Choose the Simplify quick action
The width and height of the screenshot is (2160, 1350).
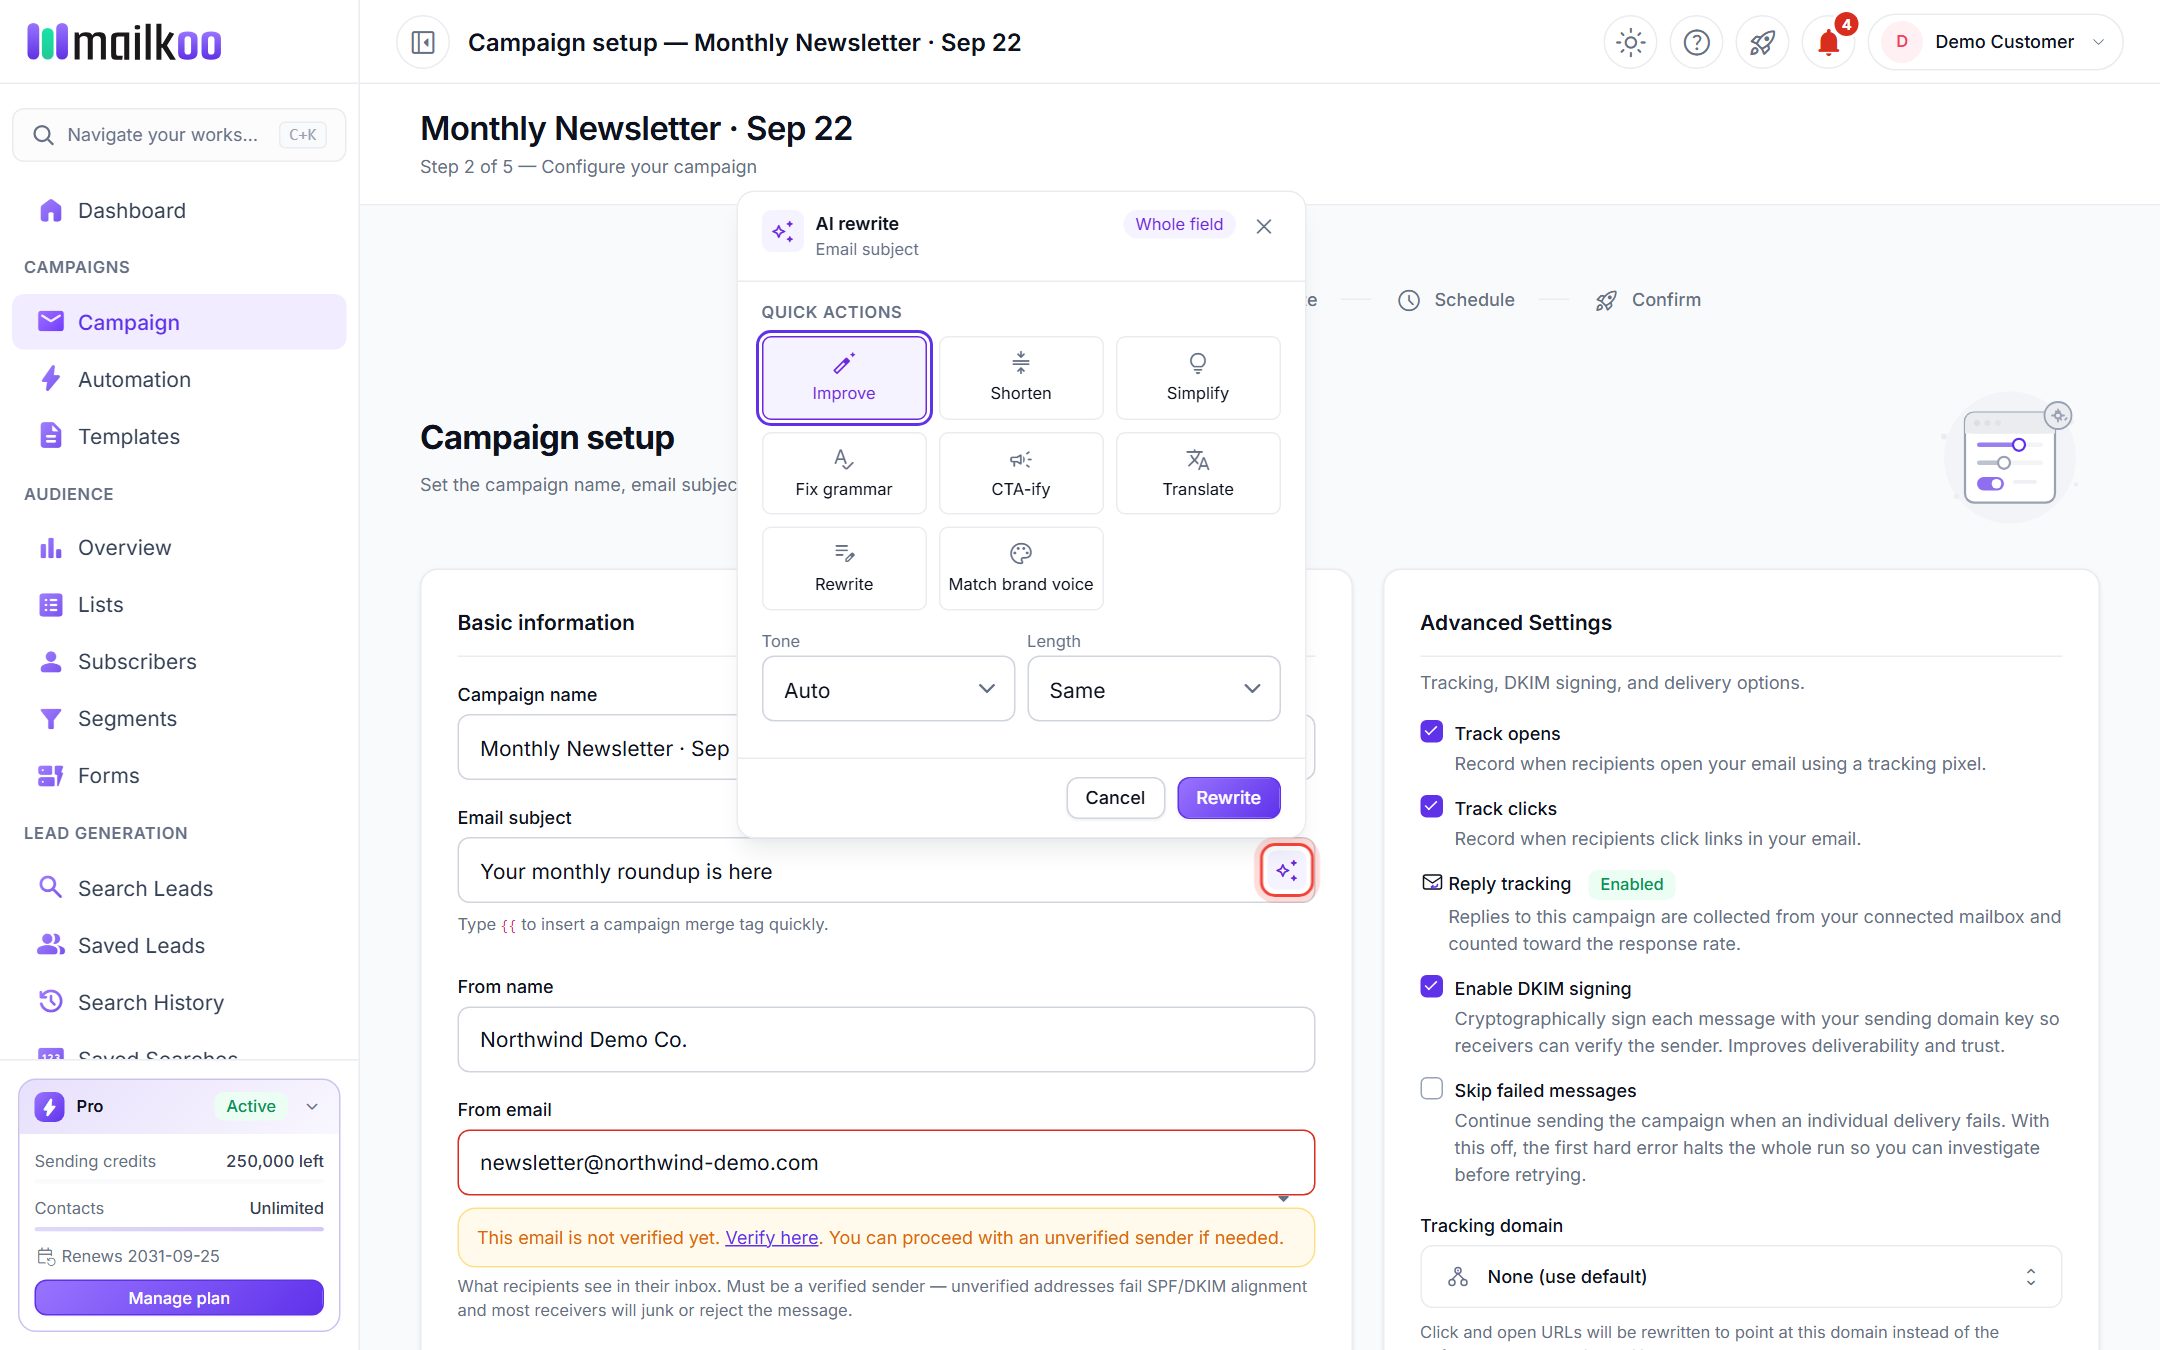click(x=1197, y=378)
